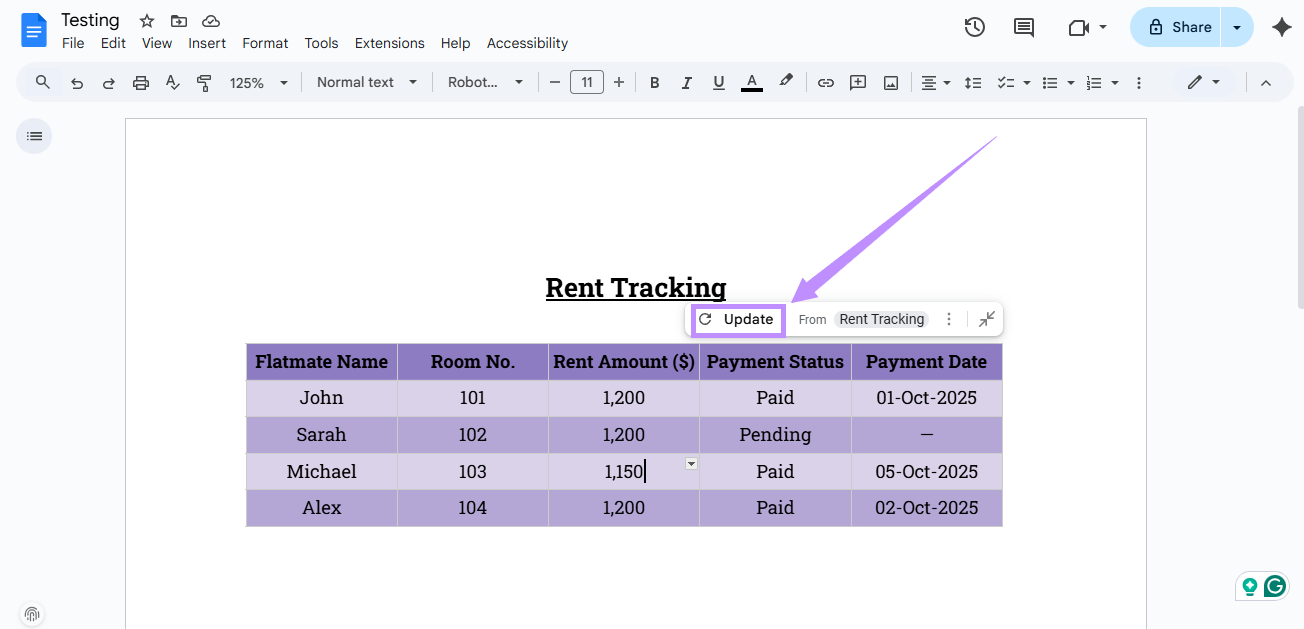Click the dropdown arrow in Michael's rent cell
Viewport: 1304px width, 629px height.
690,463
